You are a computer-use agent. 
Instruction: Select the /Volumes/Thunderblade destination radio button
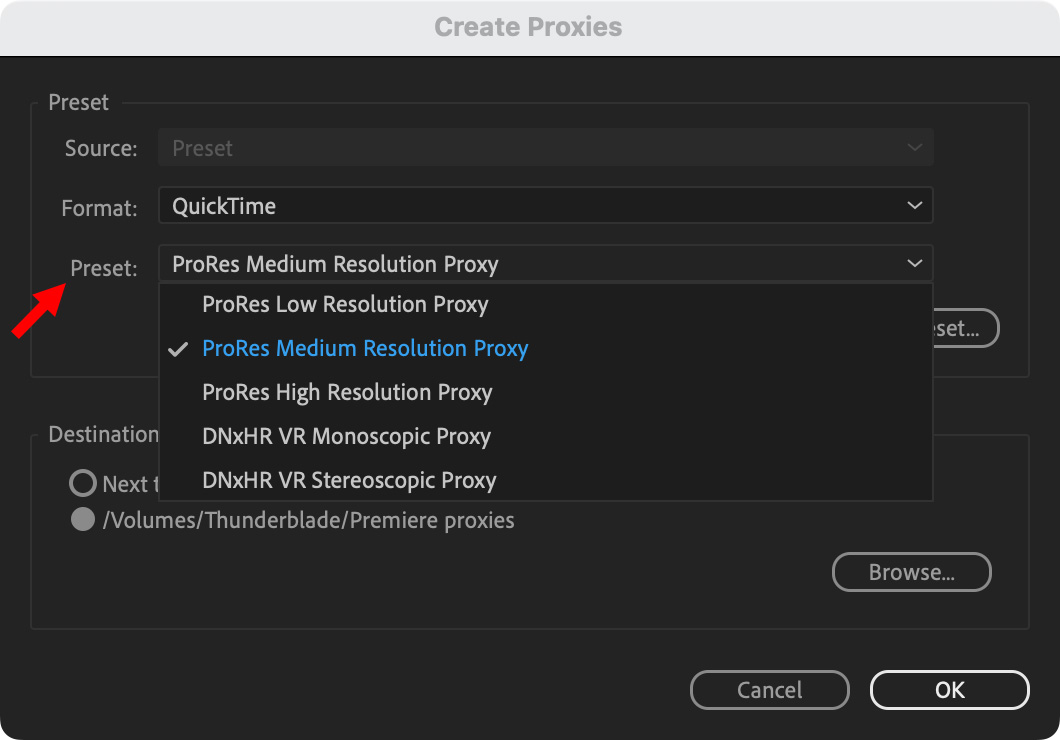(83, 520)
